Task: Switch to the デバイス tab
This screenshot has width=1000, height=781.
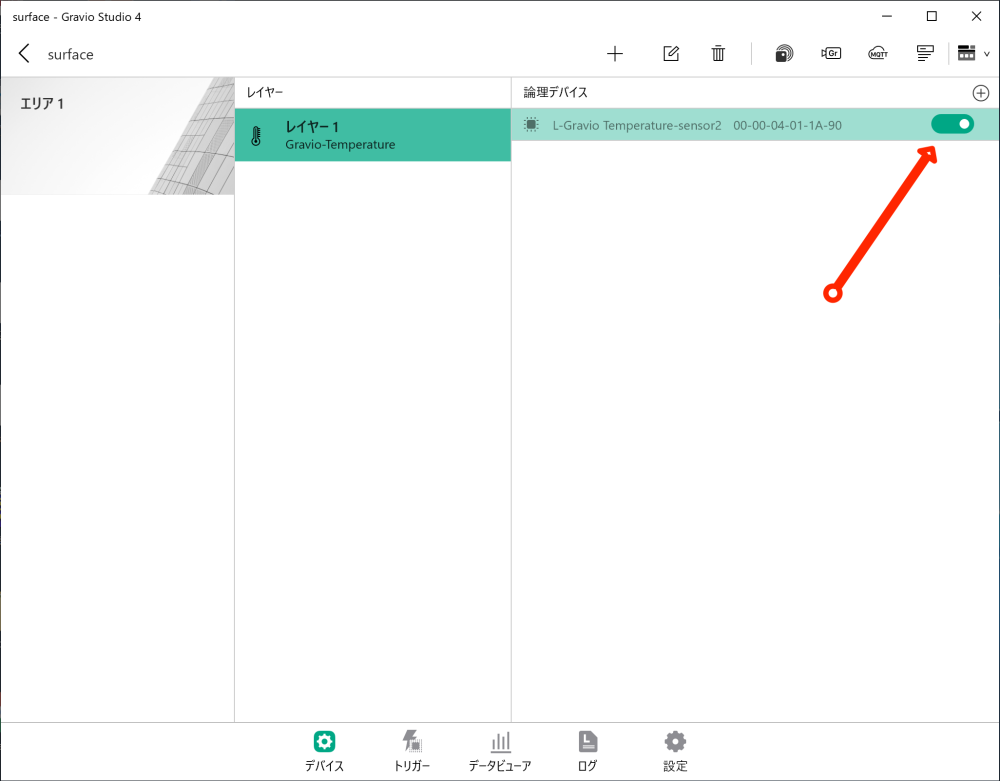Action: tap(324, 751)
